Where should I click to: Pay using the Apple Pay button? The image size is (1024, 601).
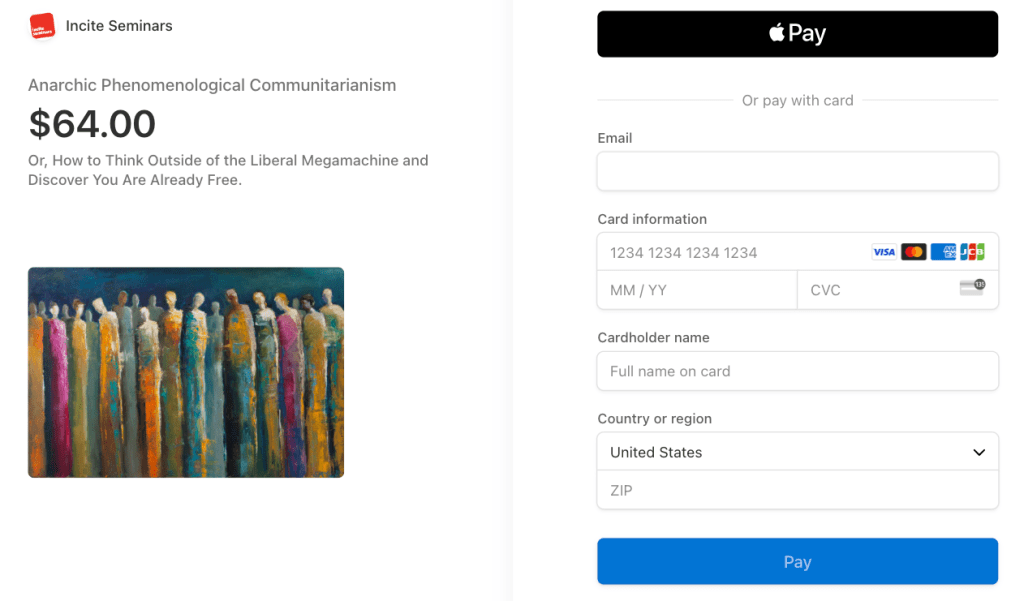tap(797, 34)
